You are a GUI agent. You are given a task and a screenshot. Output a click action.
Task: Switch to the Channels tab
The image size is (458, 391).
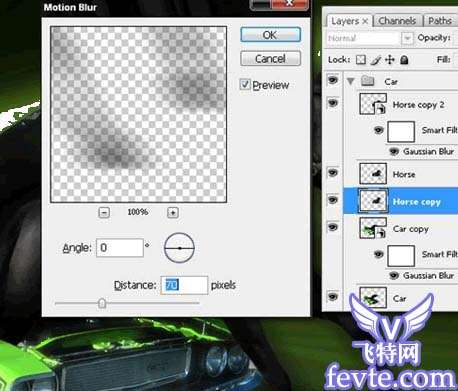click(397, 21)
